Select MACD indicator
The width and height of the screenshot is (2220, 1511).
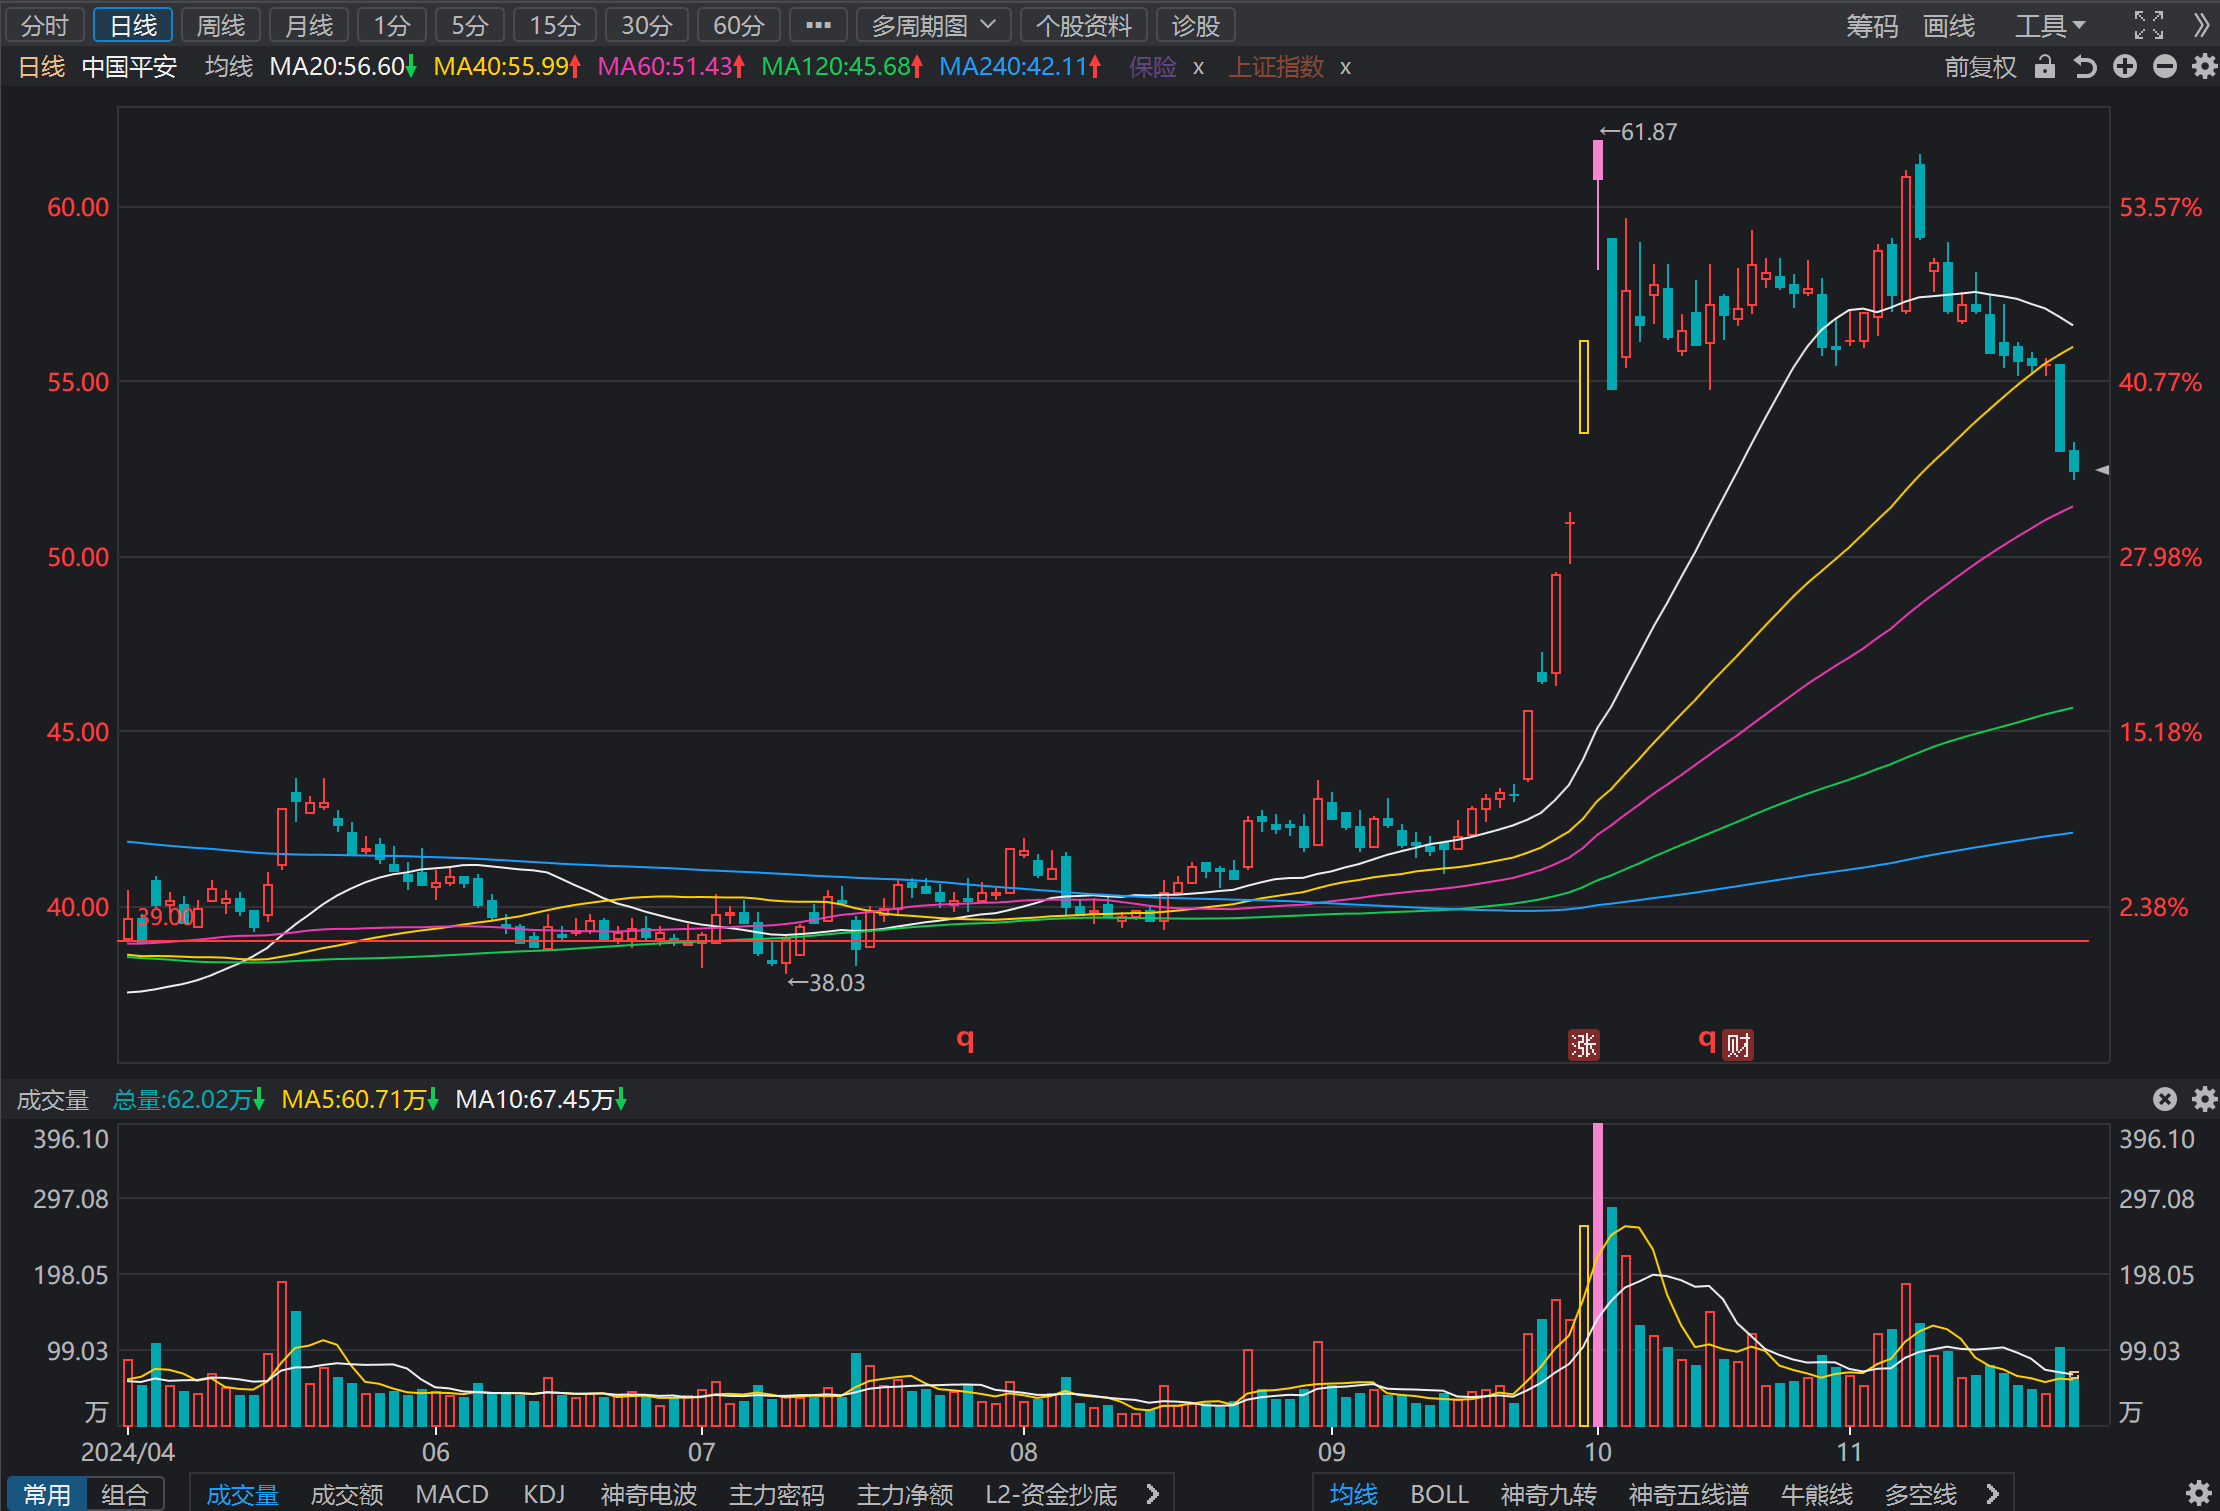coord(452,1494)
